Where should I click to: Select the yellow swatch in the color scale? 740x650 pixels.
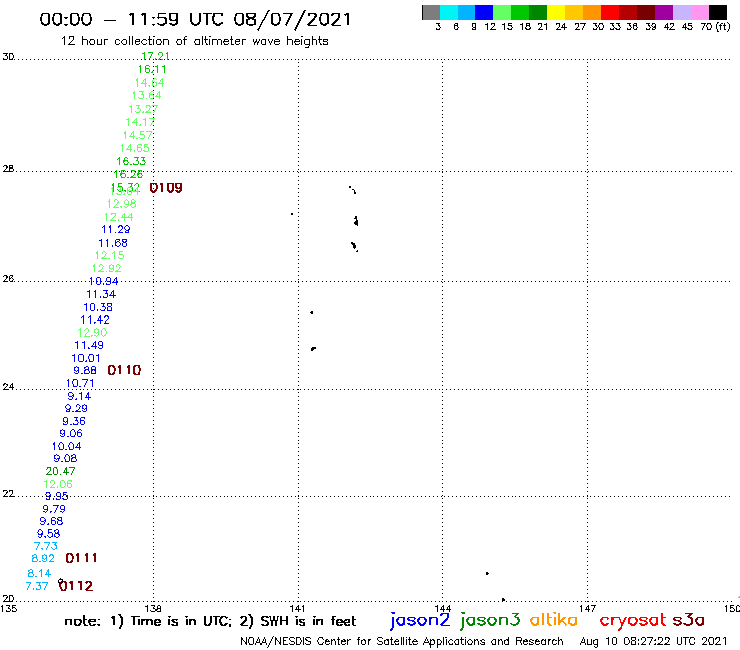556,12
